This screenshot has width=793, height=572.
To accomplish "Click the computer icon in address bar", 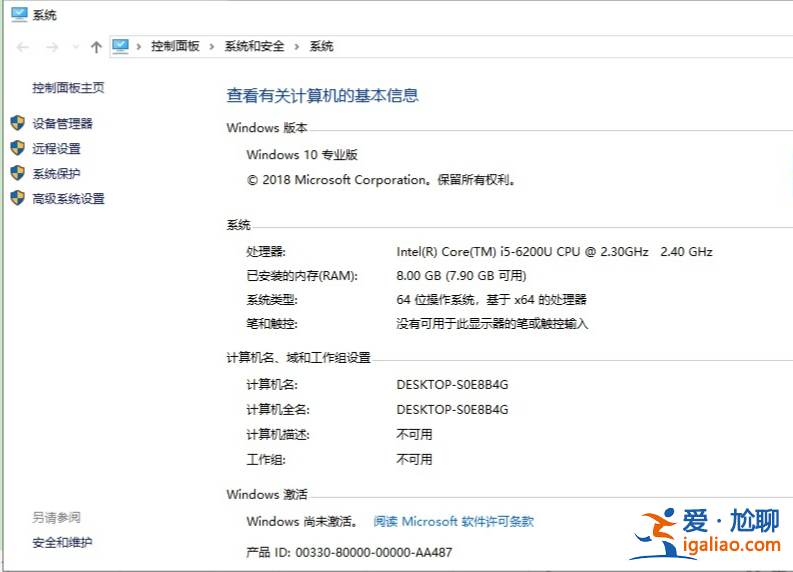I will pos(120,47).
